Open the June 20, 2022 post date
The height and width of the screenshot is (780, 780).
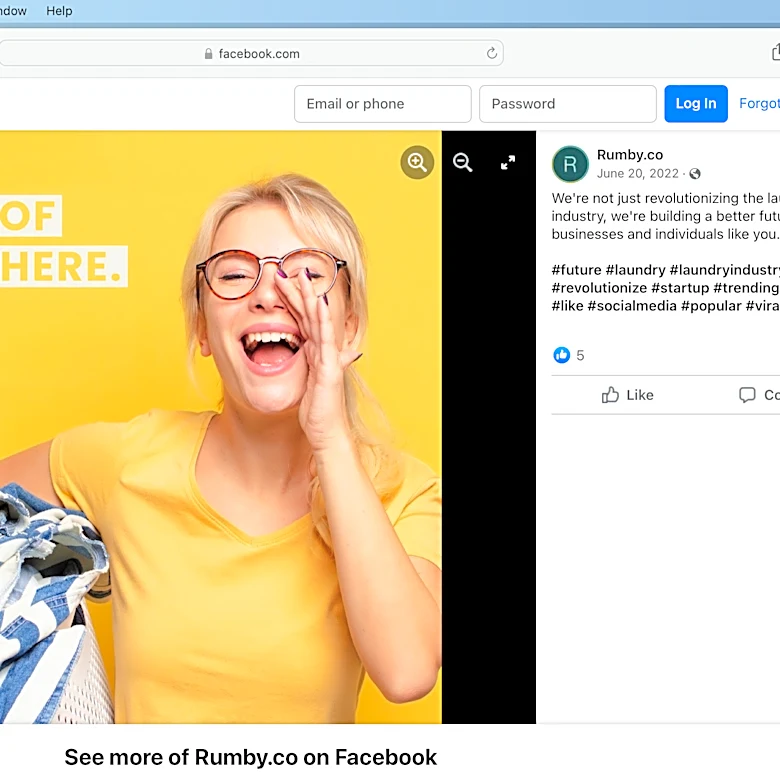(x=638, y=174)
